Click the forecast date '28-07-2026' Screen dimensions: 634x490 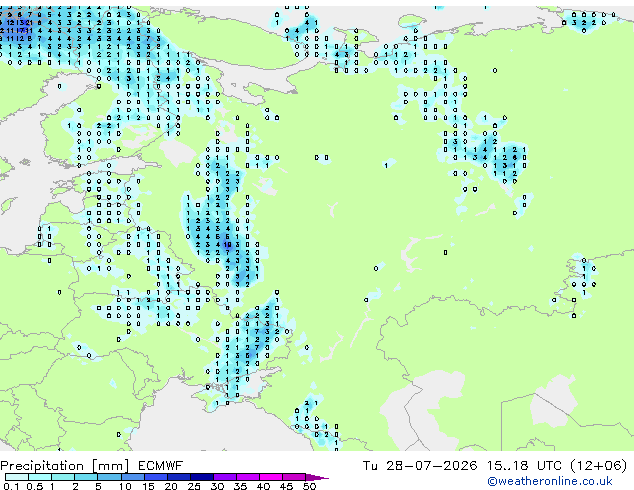[x=431, y=466]
